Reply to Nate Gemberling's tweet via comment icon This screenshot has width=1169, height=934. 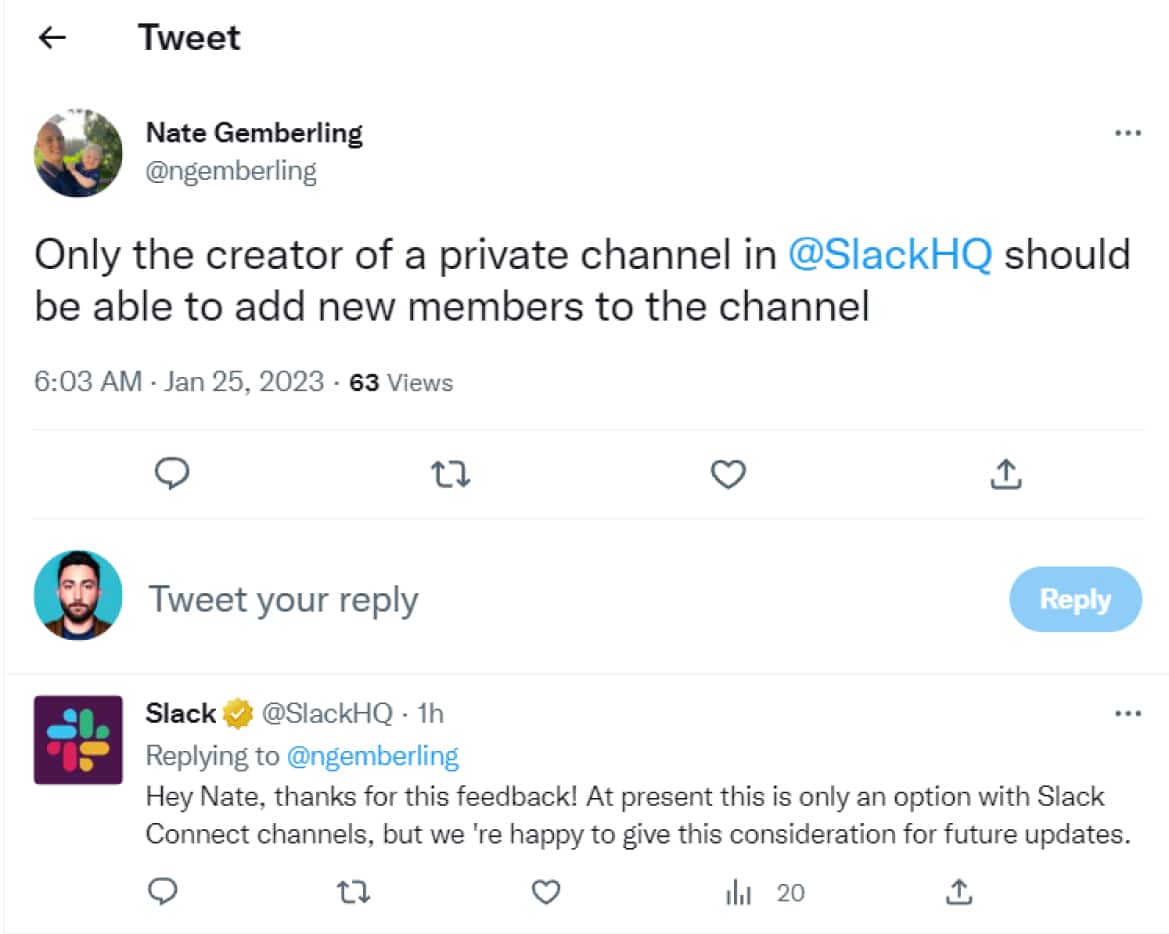click(173, 474)
